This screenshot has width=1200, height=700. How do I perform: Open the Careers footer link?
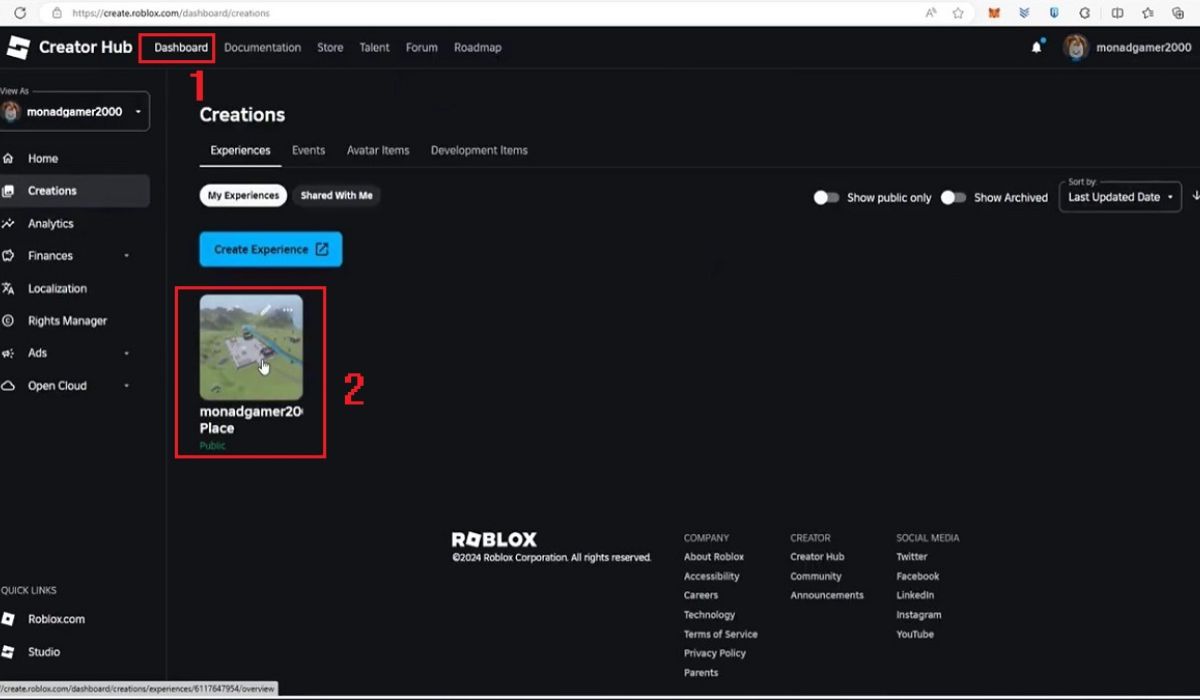pyautogui.click(x=701, y=595)
